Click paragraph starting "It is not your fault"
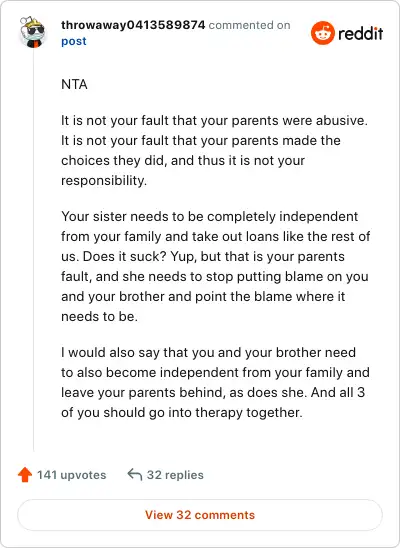 (x=214, y=150)
